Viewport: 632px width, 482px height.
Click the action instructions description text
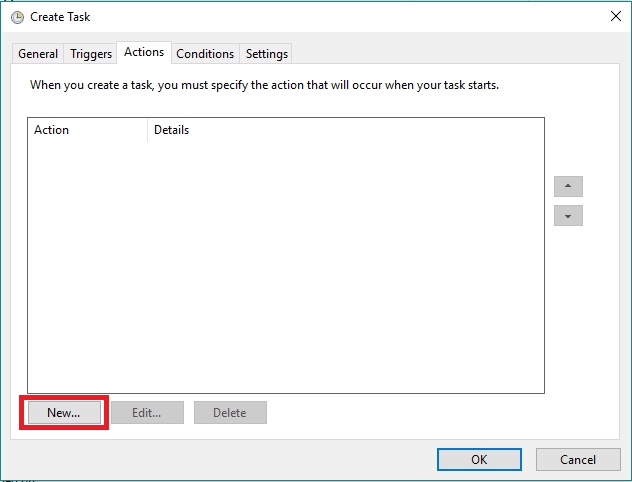click(x=264, y=85)
